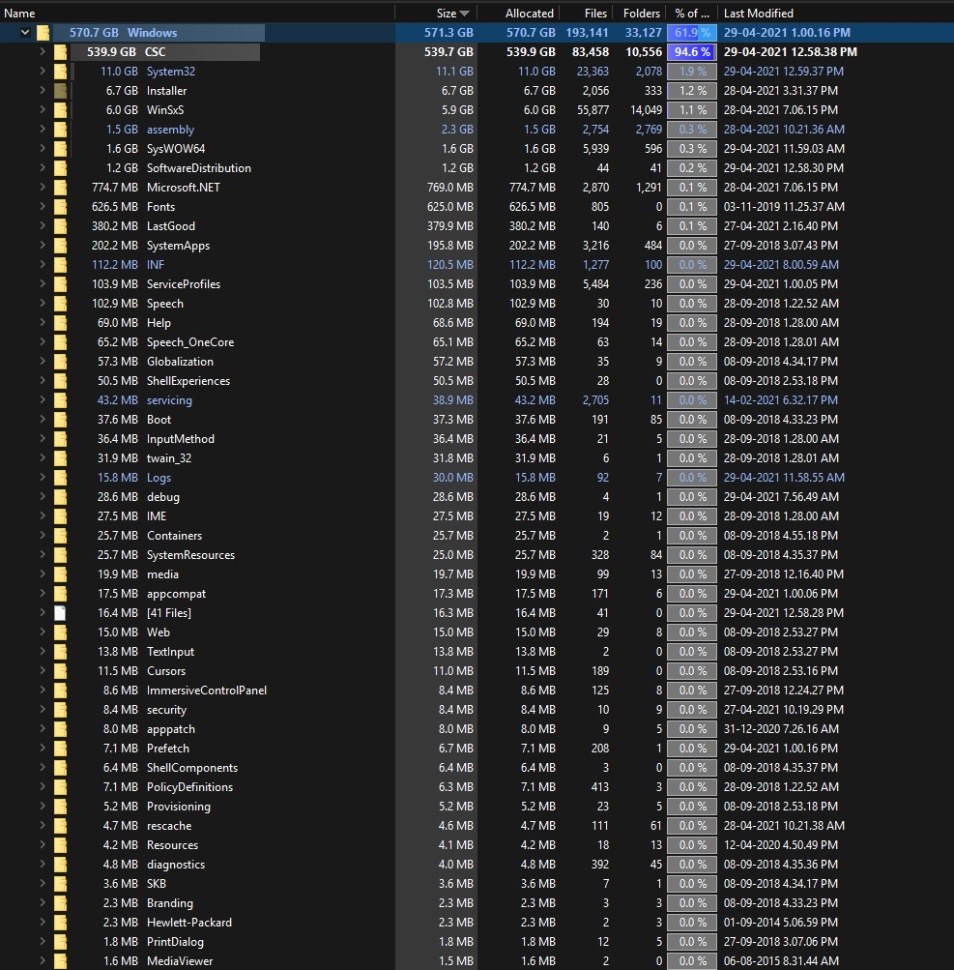The width and height of the screenshot is (954, 970).
Task: Click the servicing folder icon
Action: coord(60,400)
